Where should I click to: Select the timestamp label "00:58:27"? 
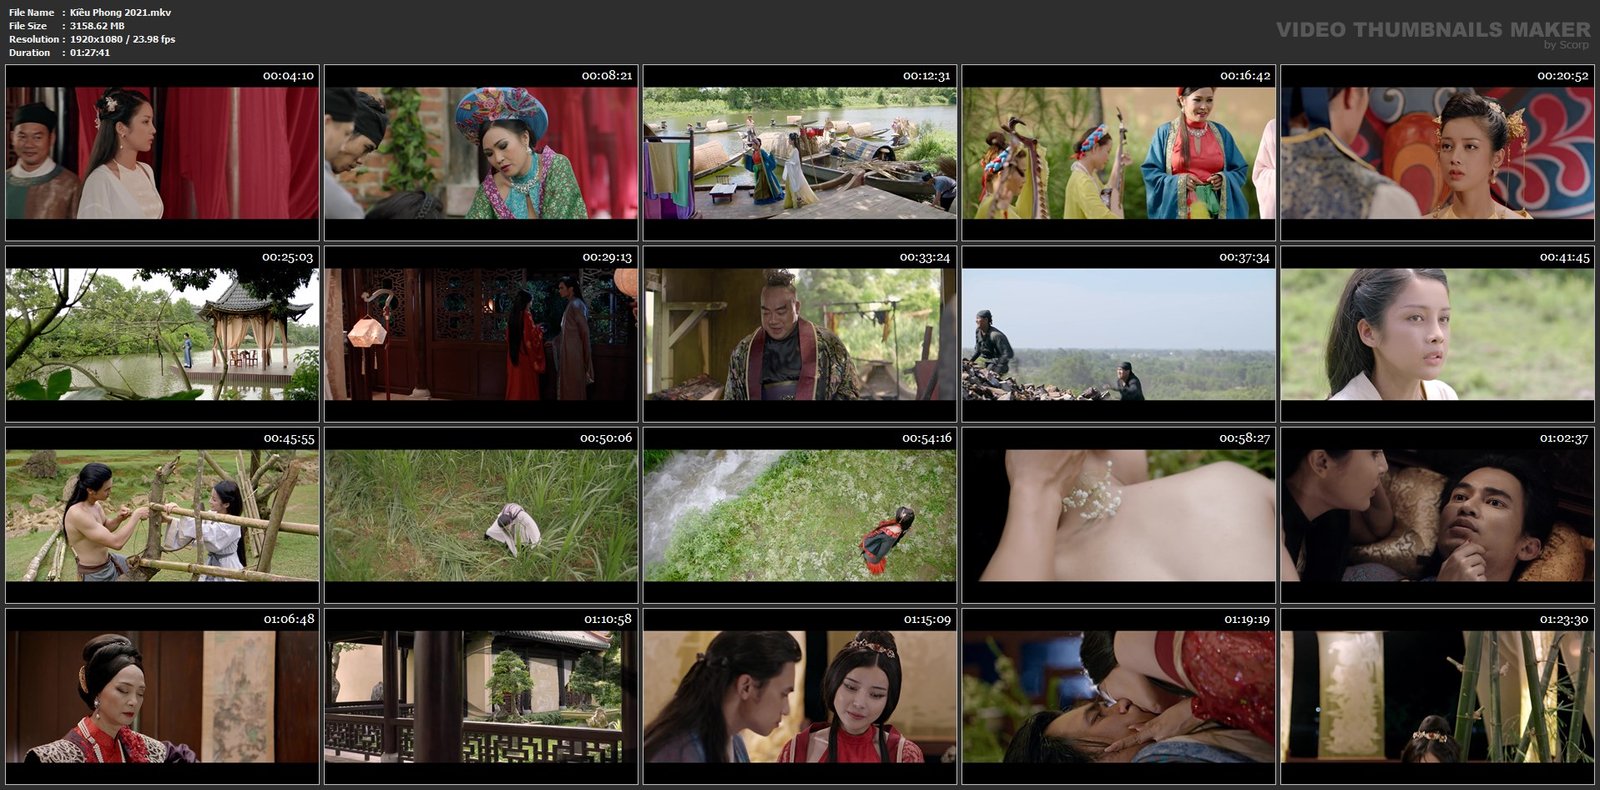(1245, 438)
